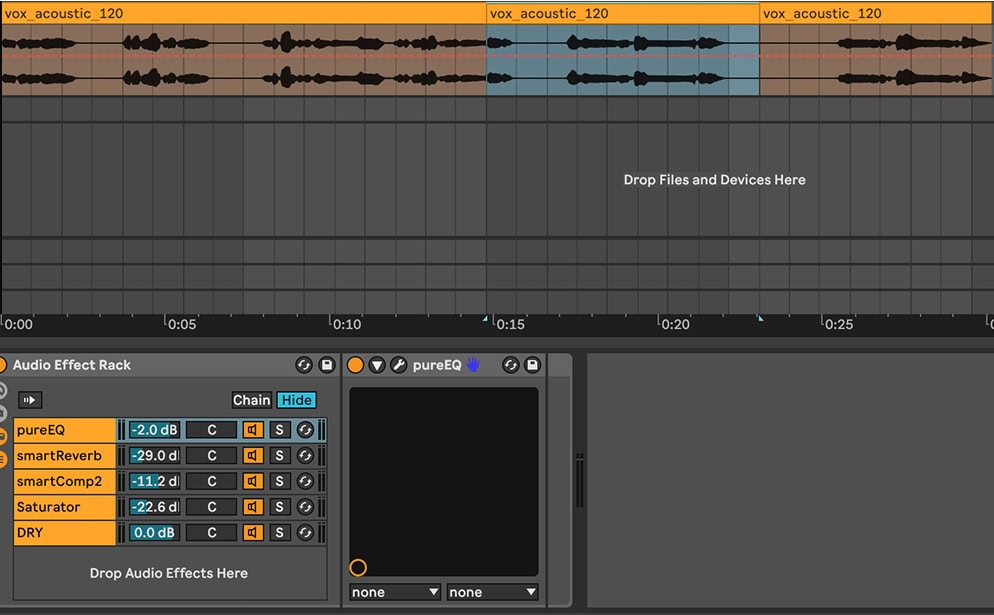The image size is (994, 615).
Task: Mute the DRY chain with its speaker
Action: [x=253, y=533]
